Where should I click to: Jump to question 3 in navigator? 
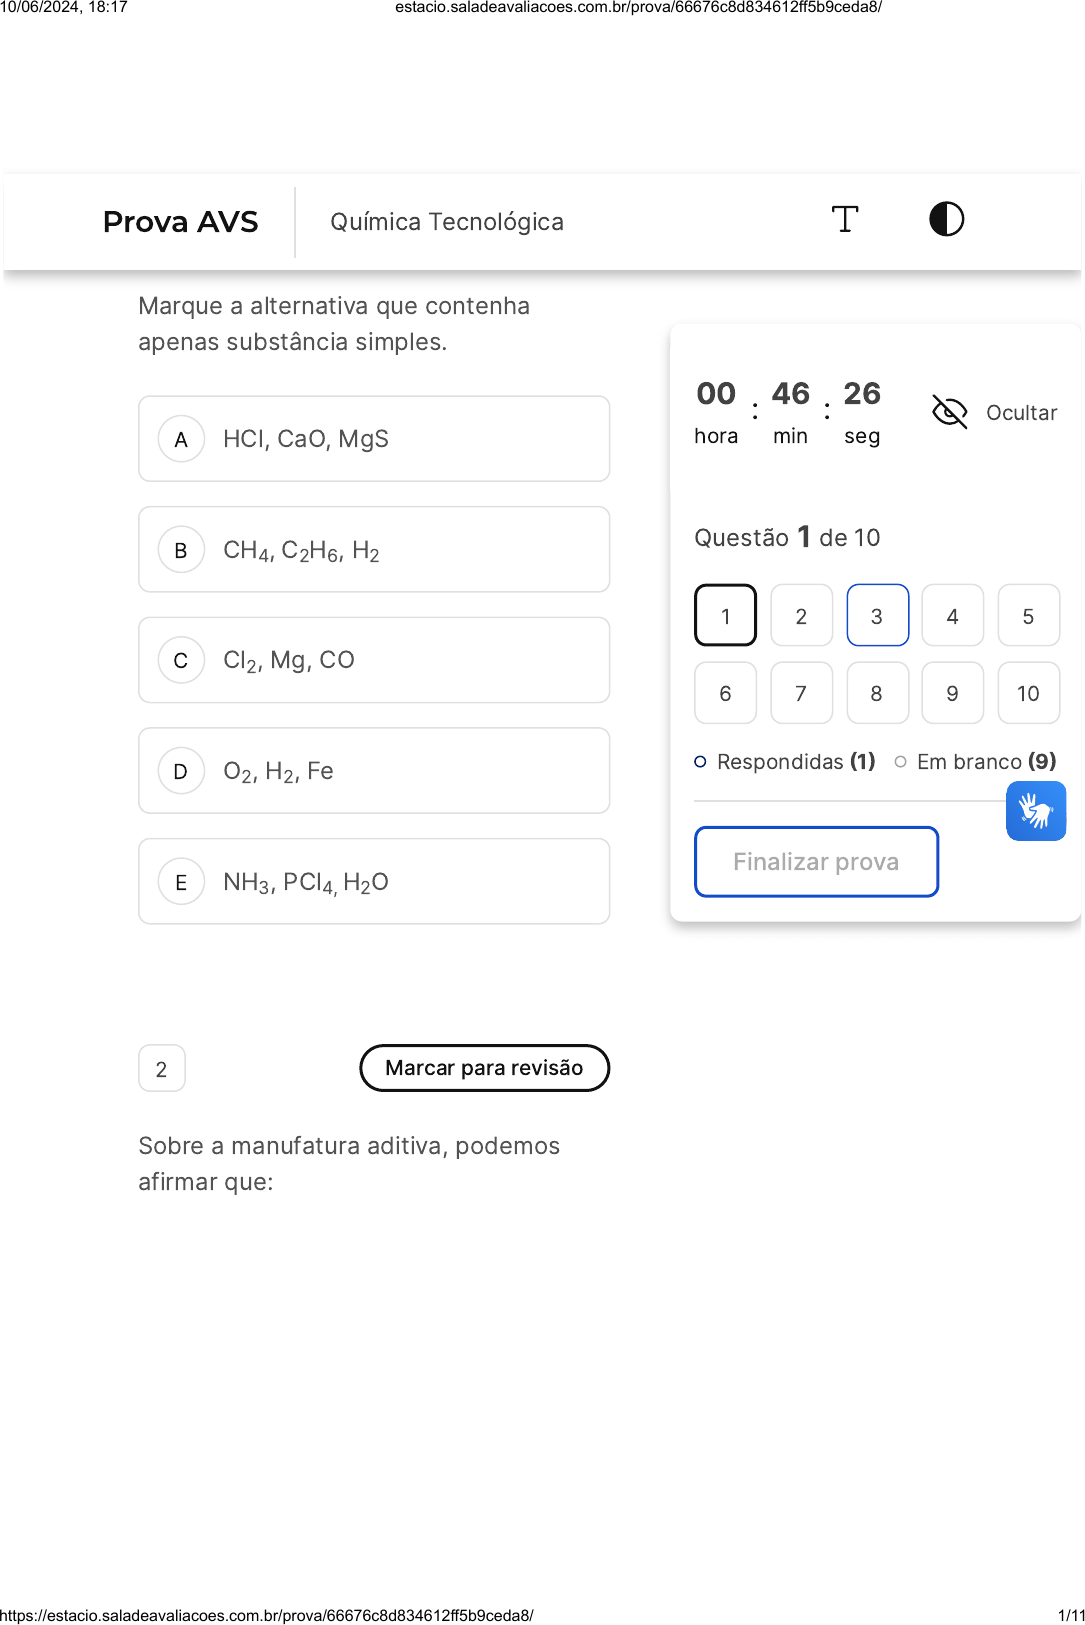pos(877,616)
